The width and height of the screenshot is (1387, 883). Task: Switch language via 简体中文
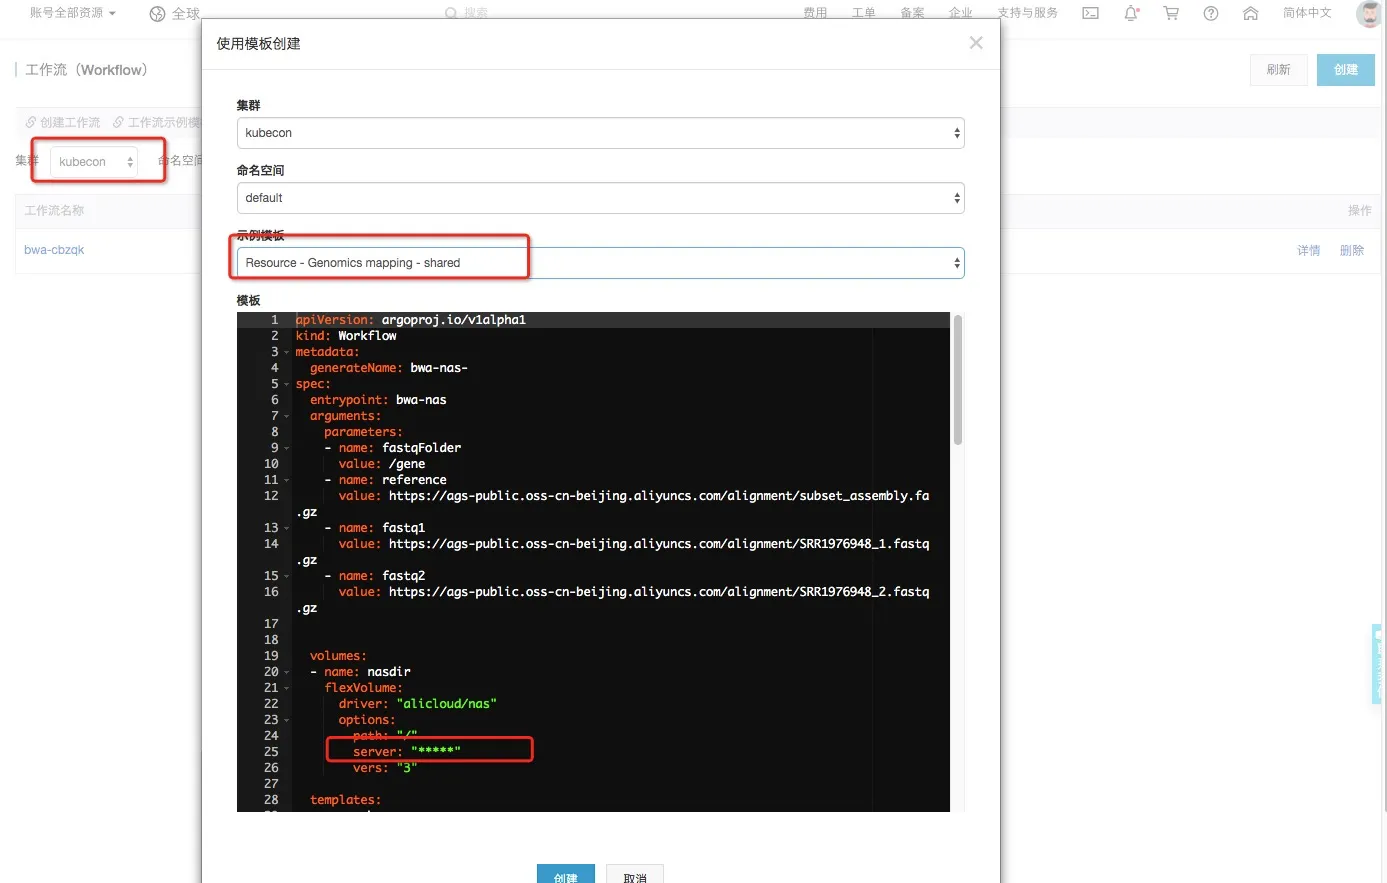[1307, 13]
